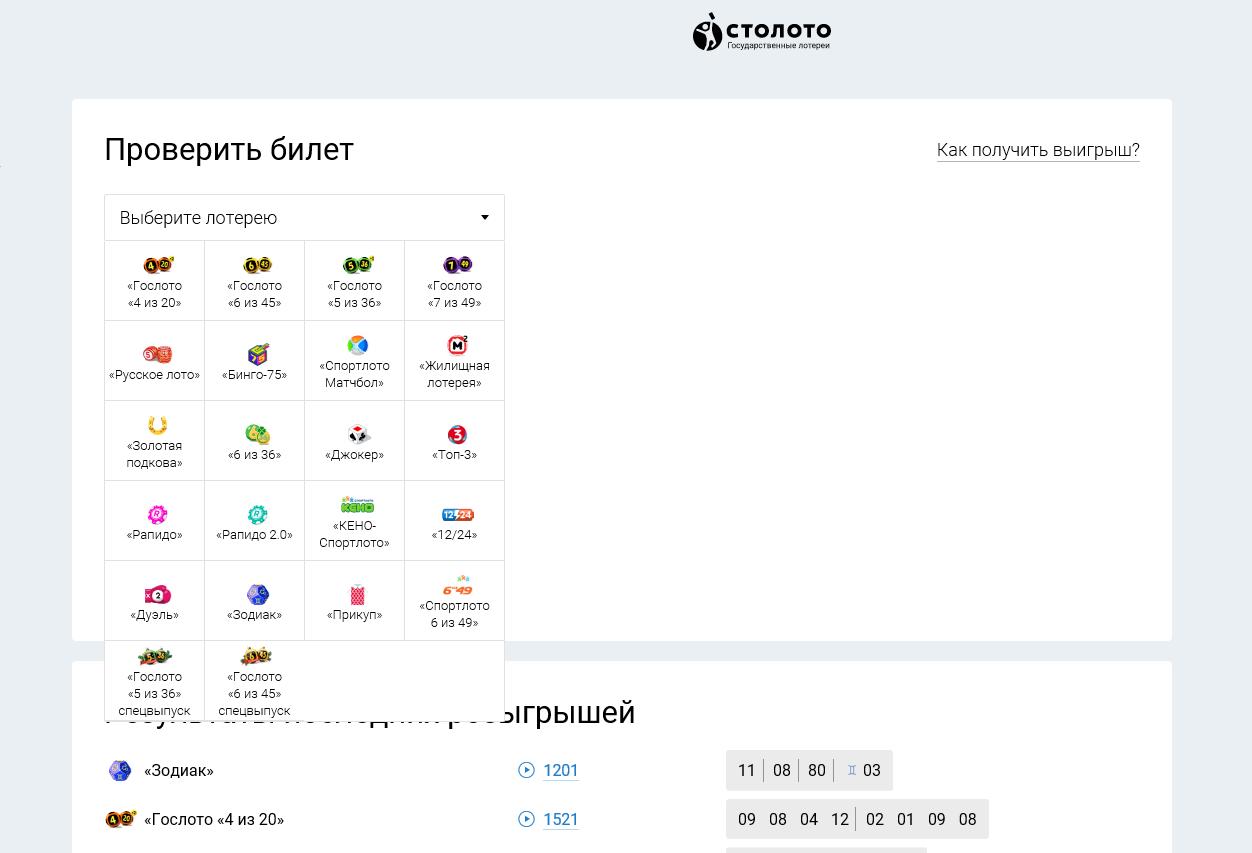
Task: Click the Stoloto logo
Action: (761, 32)
